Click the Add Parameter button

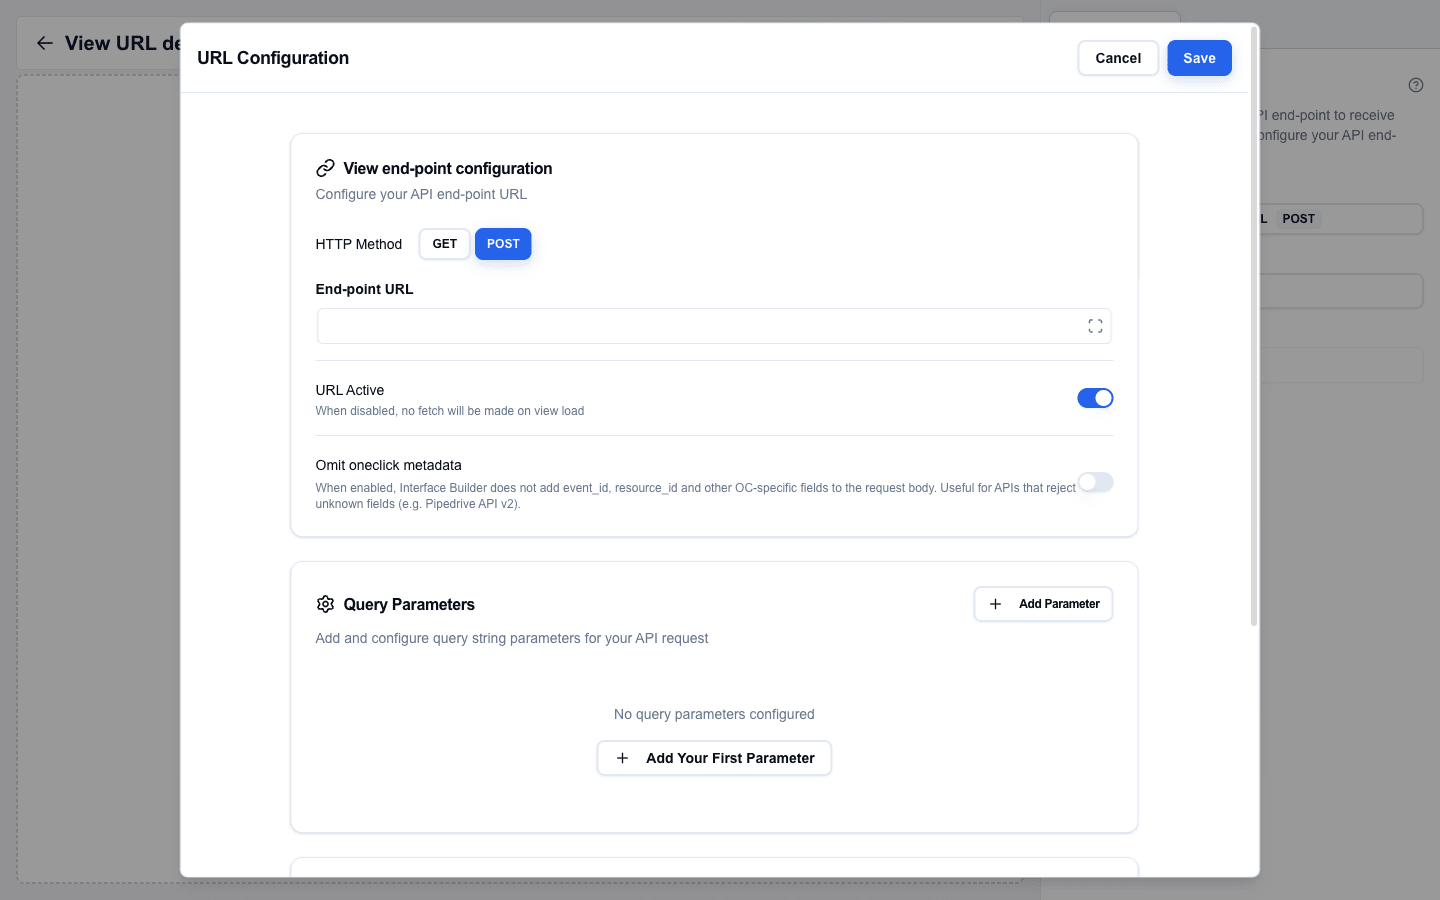1043,604
